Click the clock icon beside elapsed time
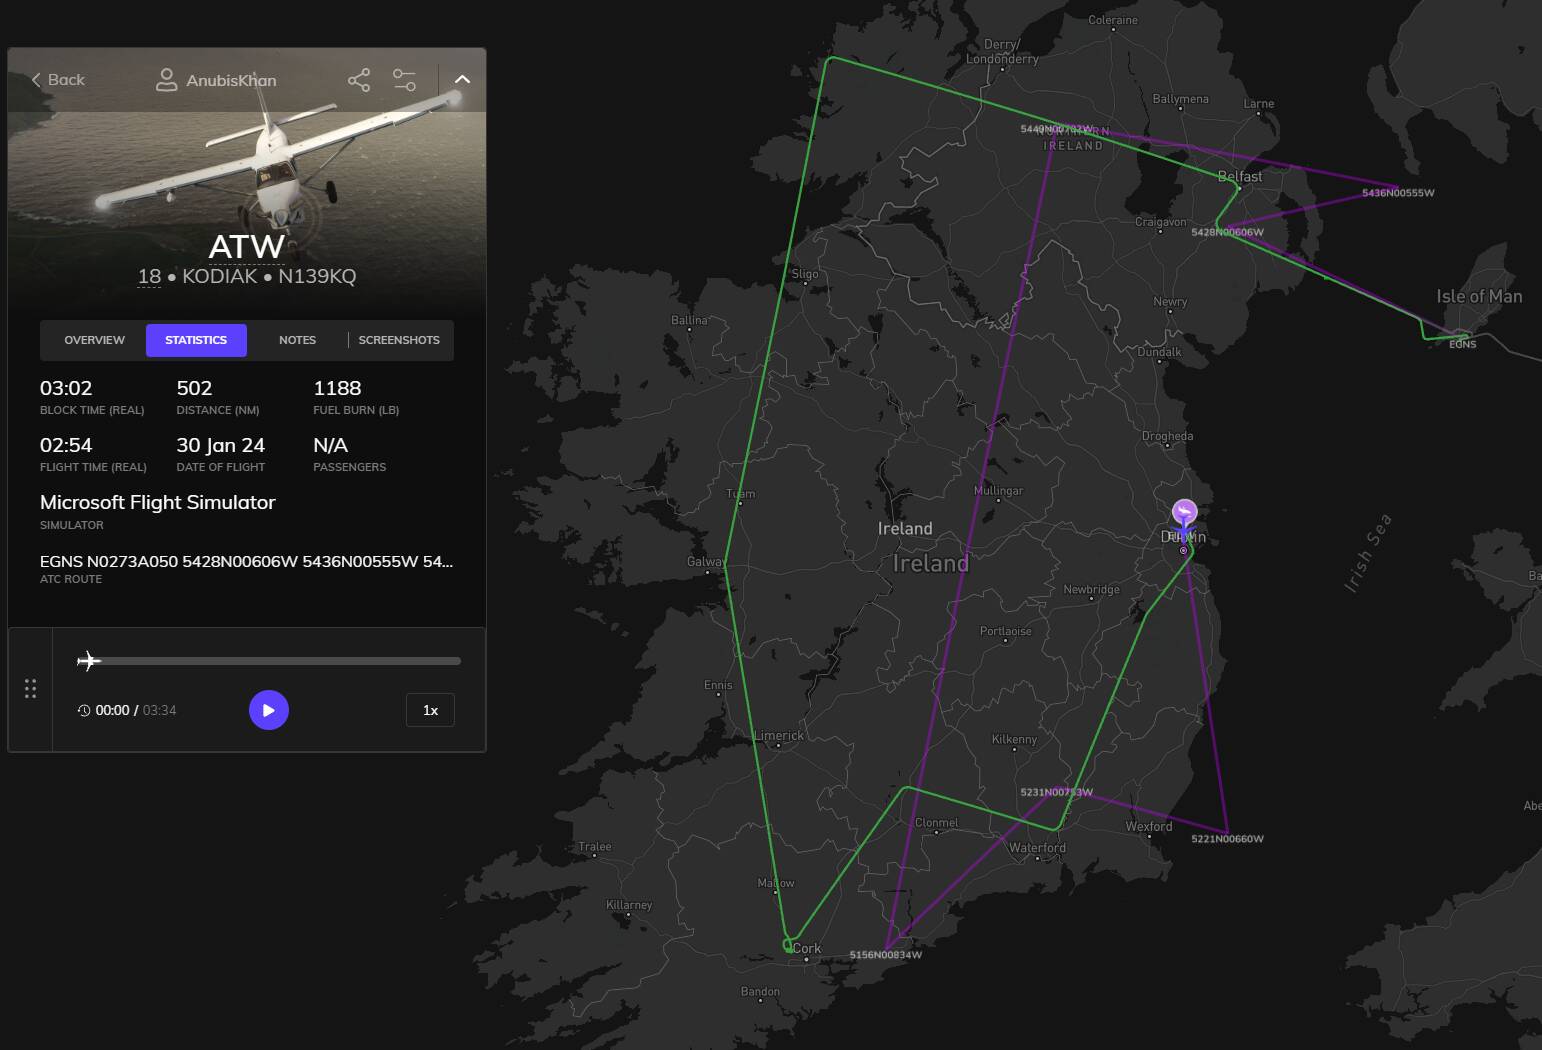This screenshot has width=1542, height=1050. tap(84, 710)
